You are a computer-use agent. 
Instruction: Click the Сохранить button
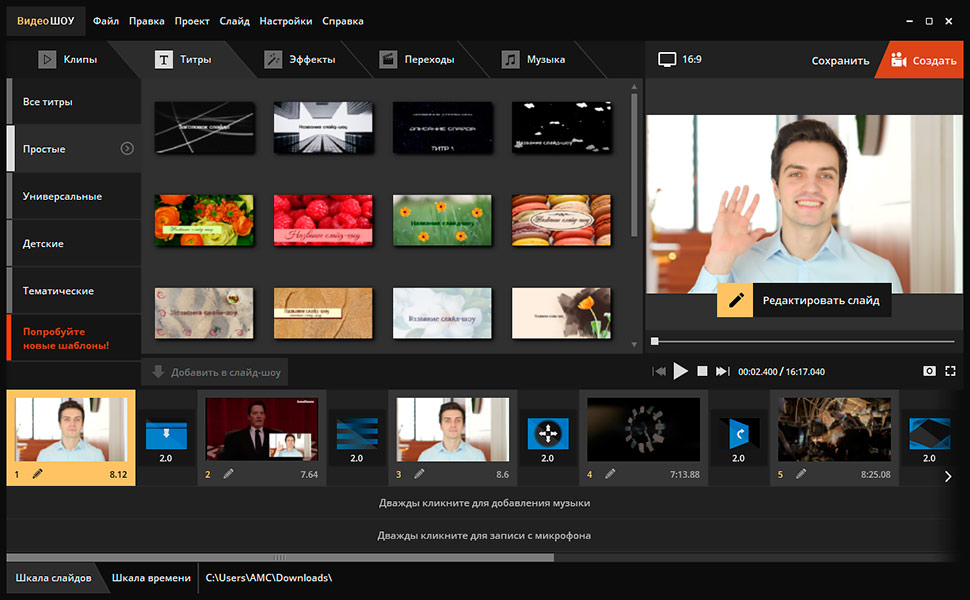point(840,61)
